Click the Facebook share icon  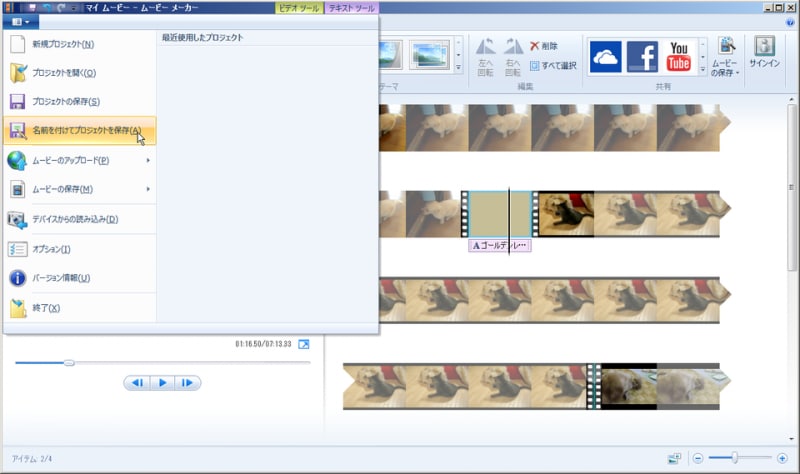click(x=644, y=58)
